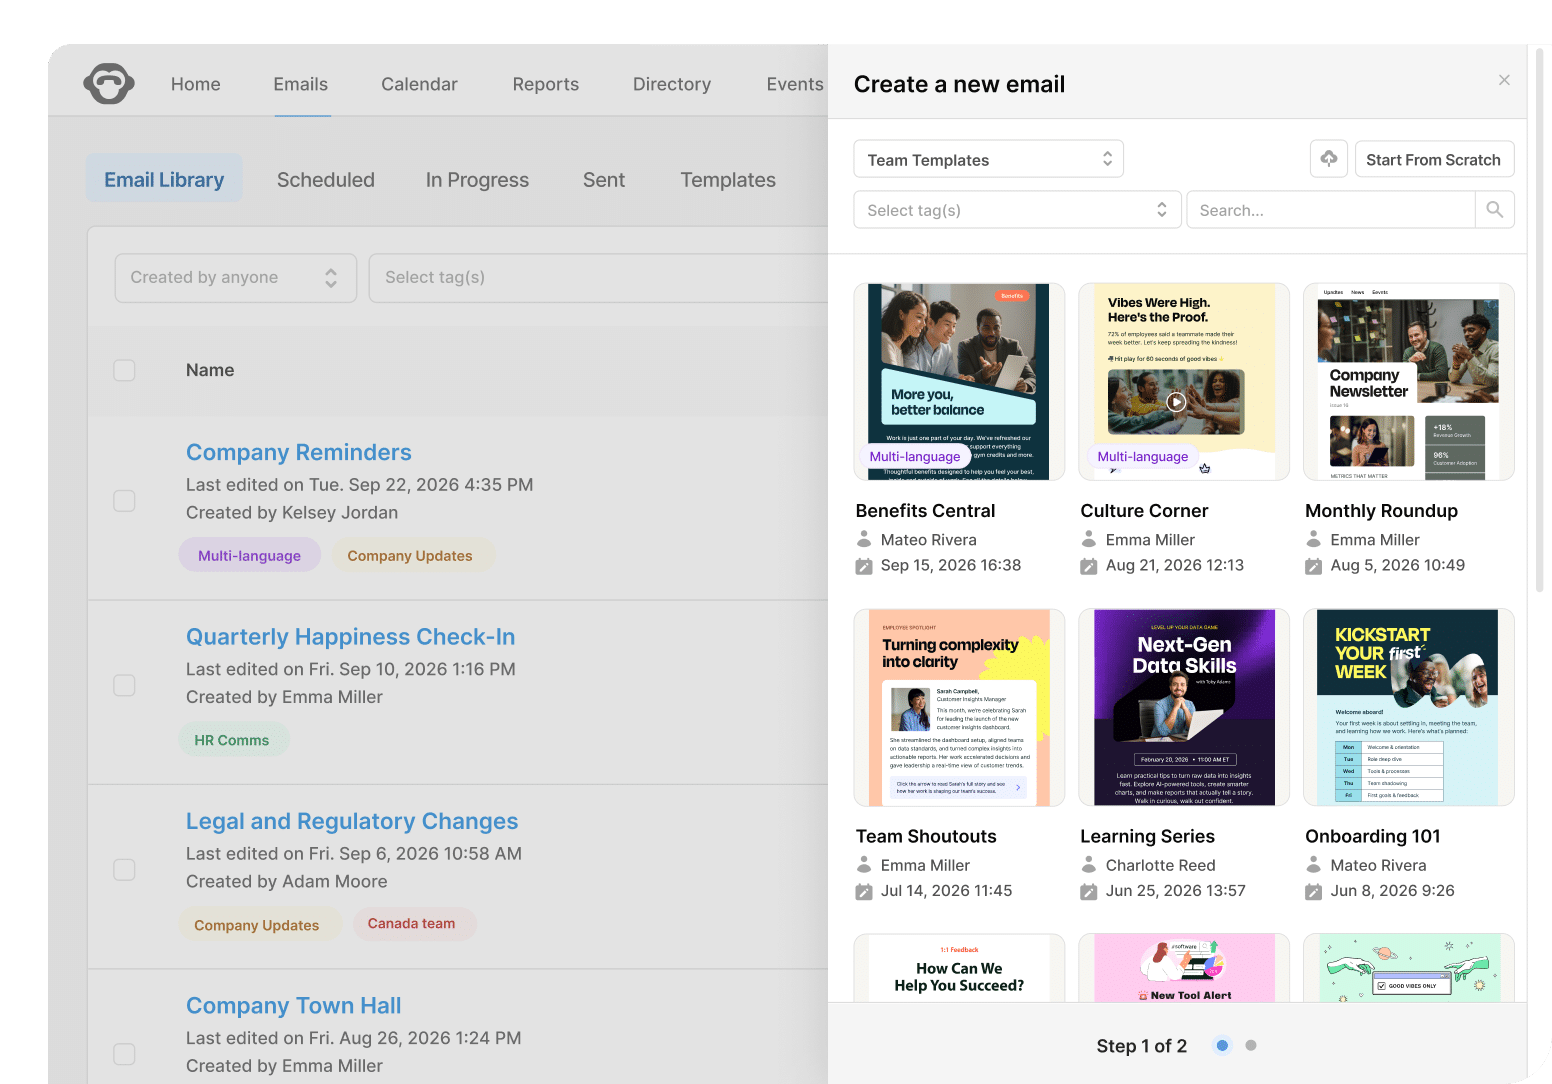Play the video in Culture Corner thumbnail
Viewport: 1552px width, 1084px height.
tap(1176, 402)
